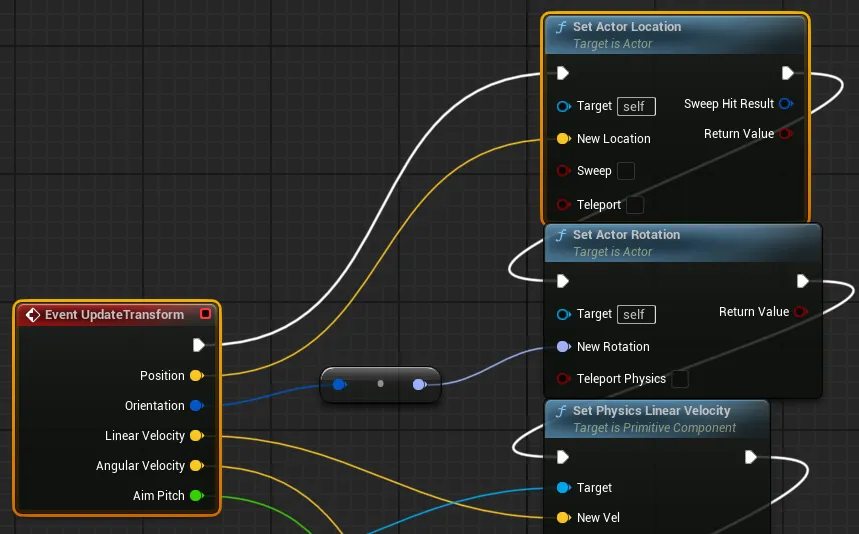Image resolution: width=859 pixels, height=534 pixels.
Task: Click the Sweep Hit Result output pin
Action: point(785,104)
